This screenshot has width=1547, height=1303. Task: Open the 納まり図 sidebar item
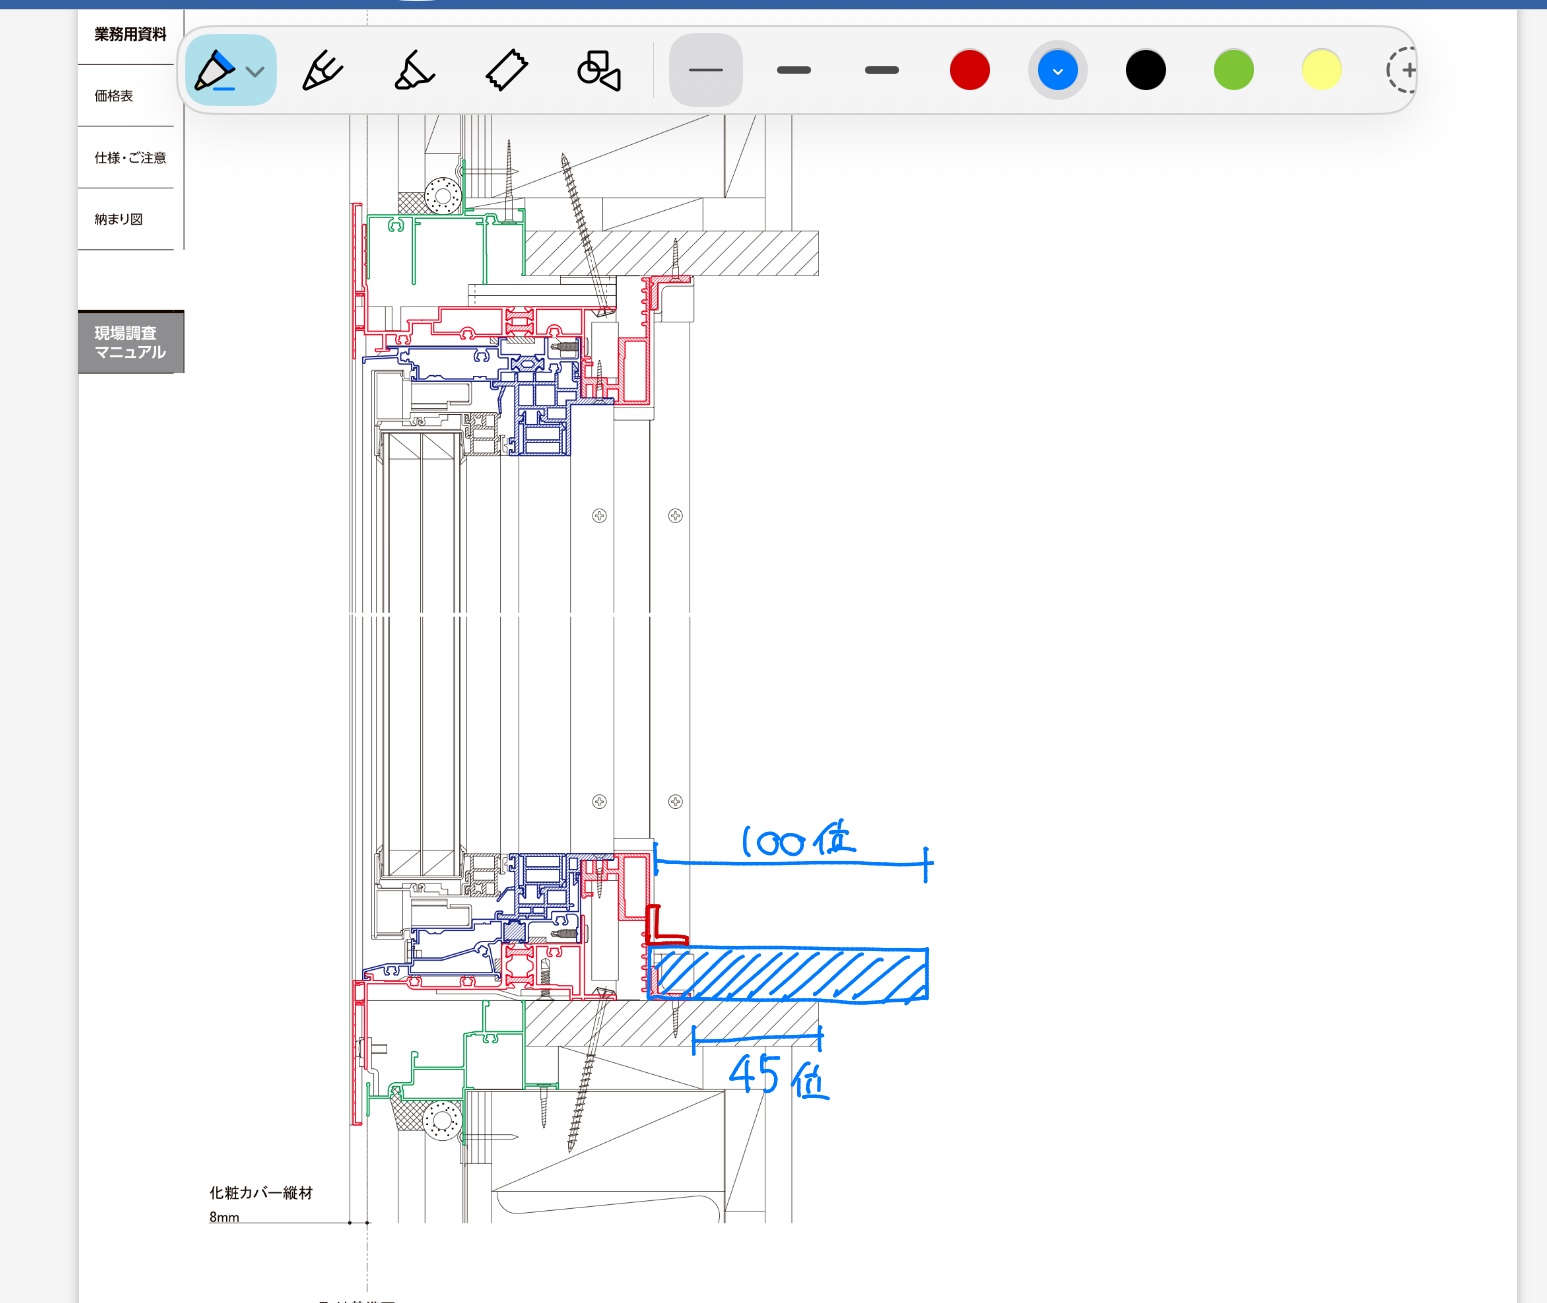click(119, 219)
